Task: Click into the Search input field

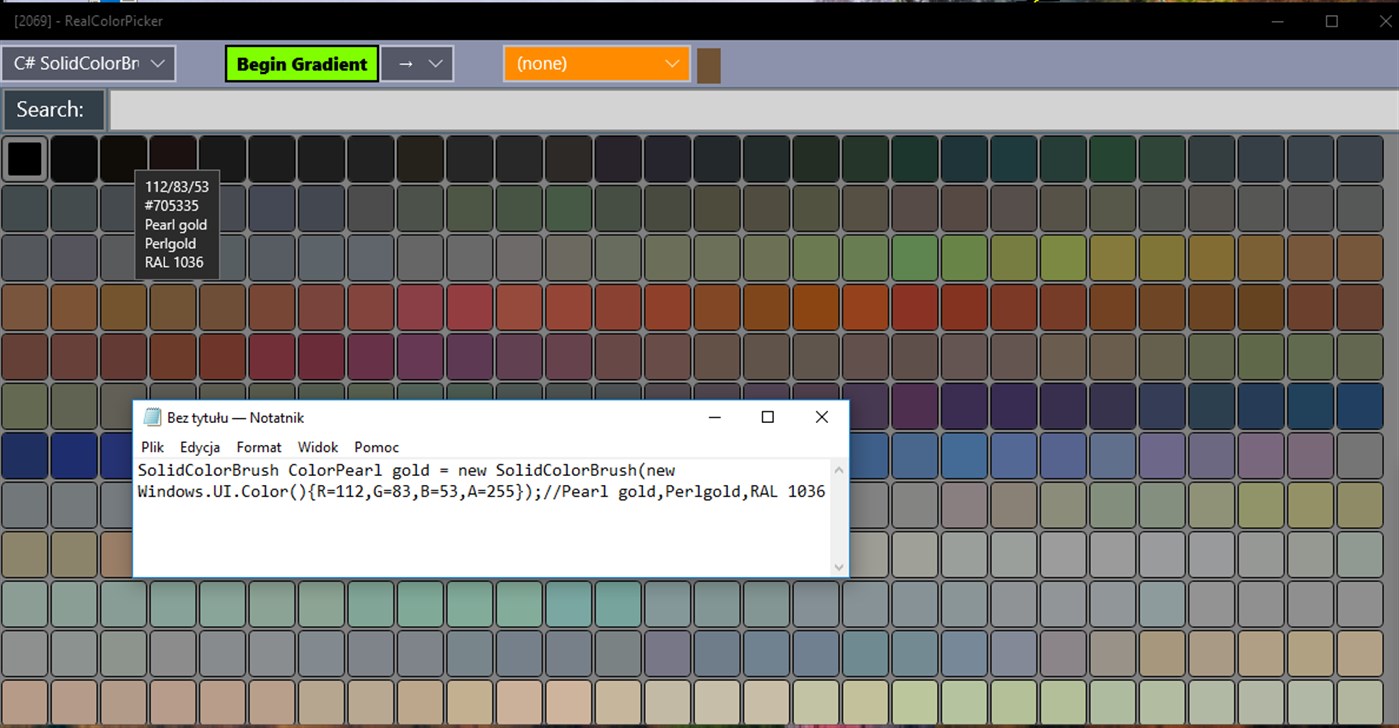Action: [754, 110]
